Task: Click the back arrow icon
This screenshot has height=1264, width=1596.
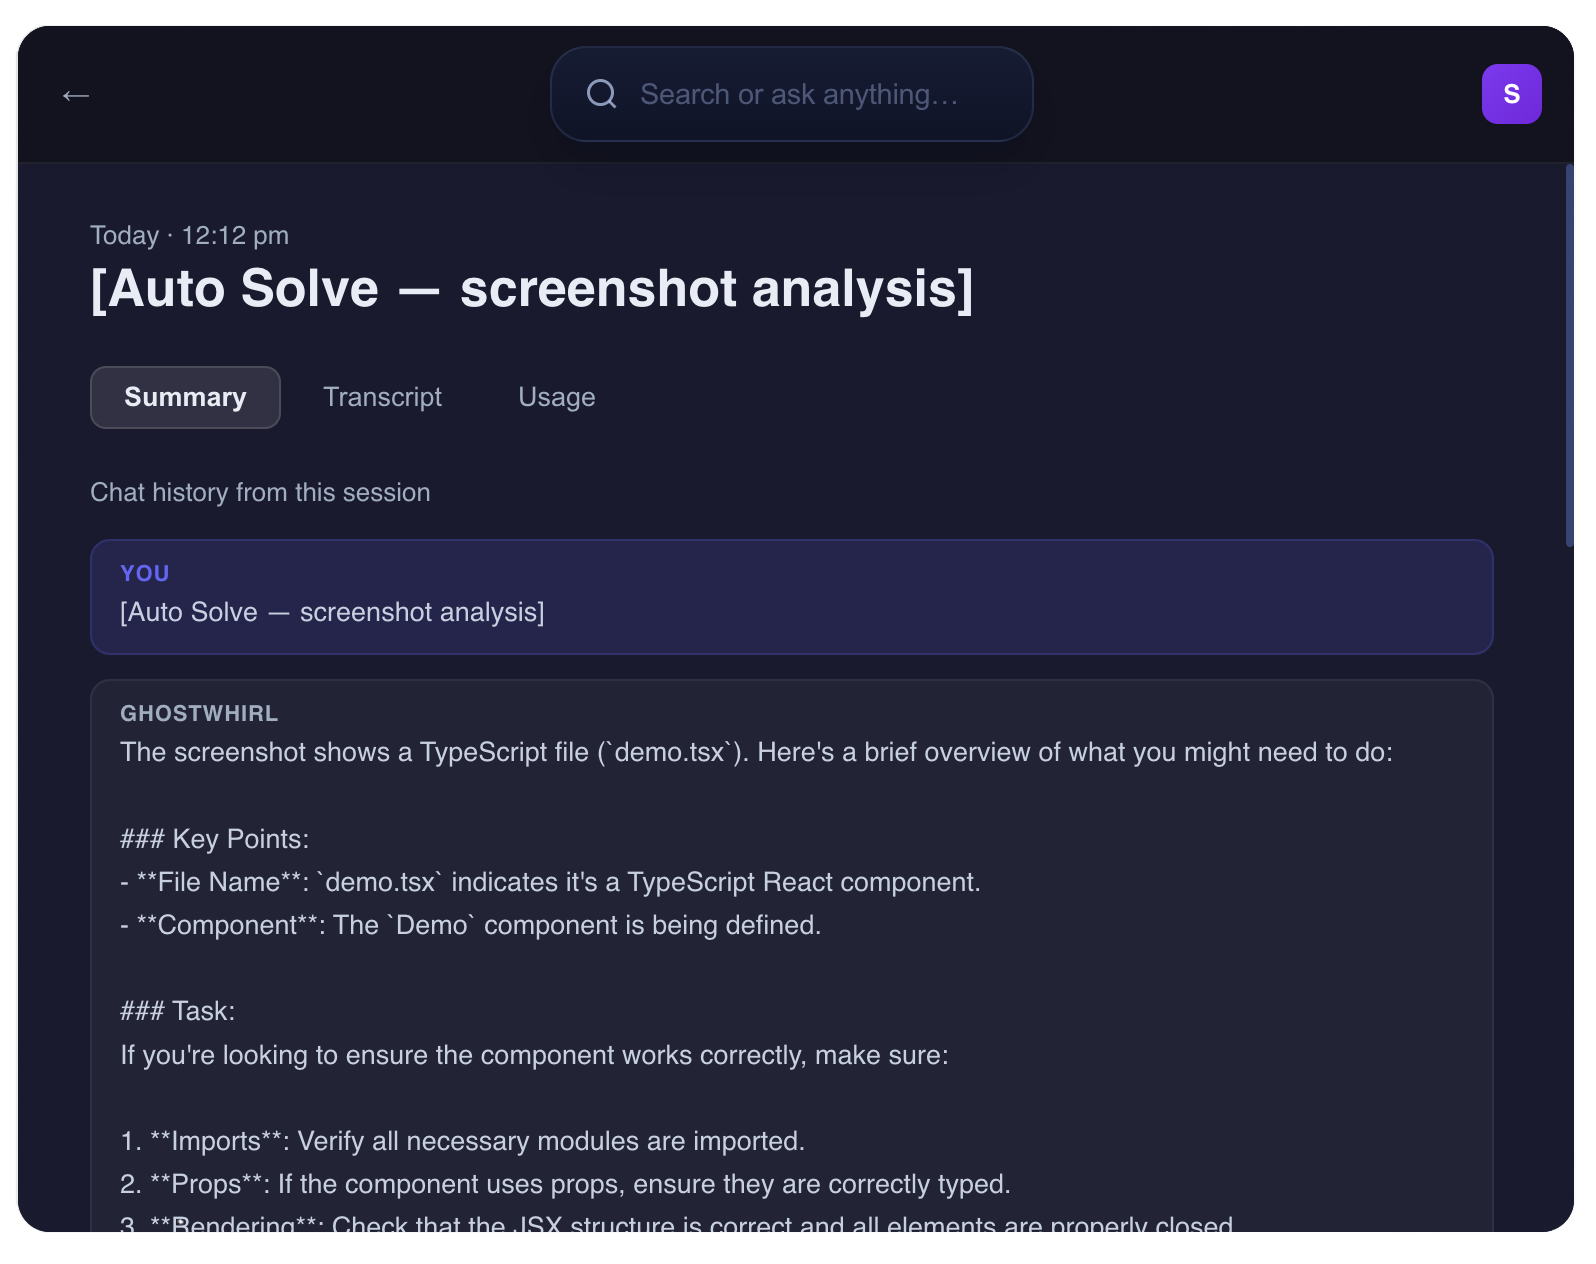Action: pyautogui.click(x=76, y=96)
